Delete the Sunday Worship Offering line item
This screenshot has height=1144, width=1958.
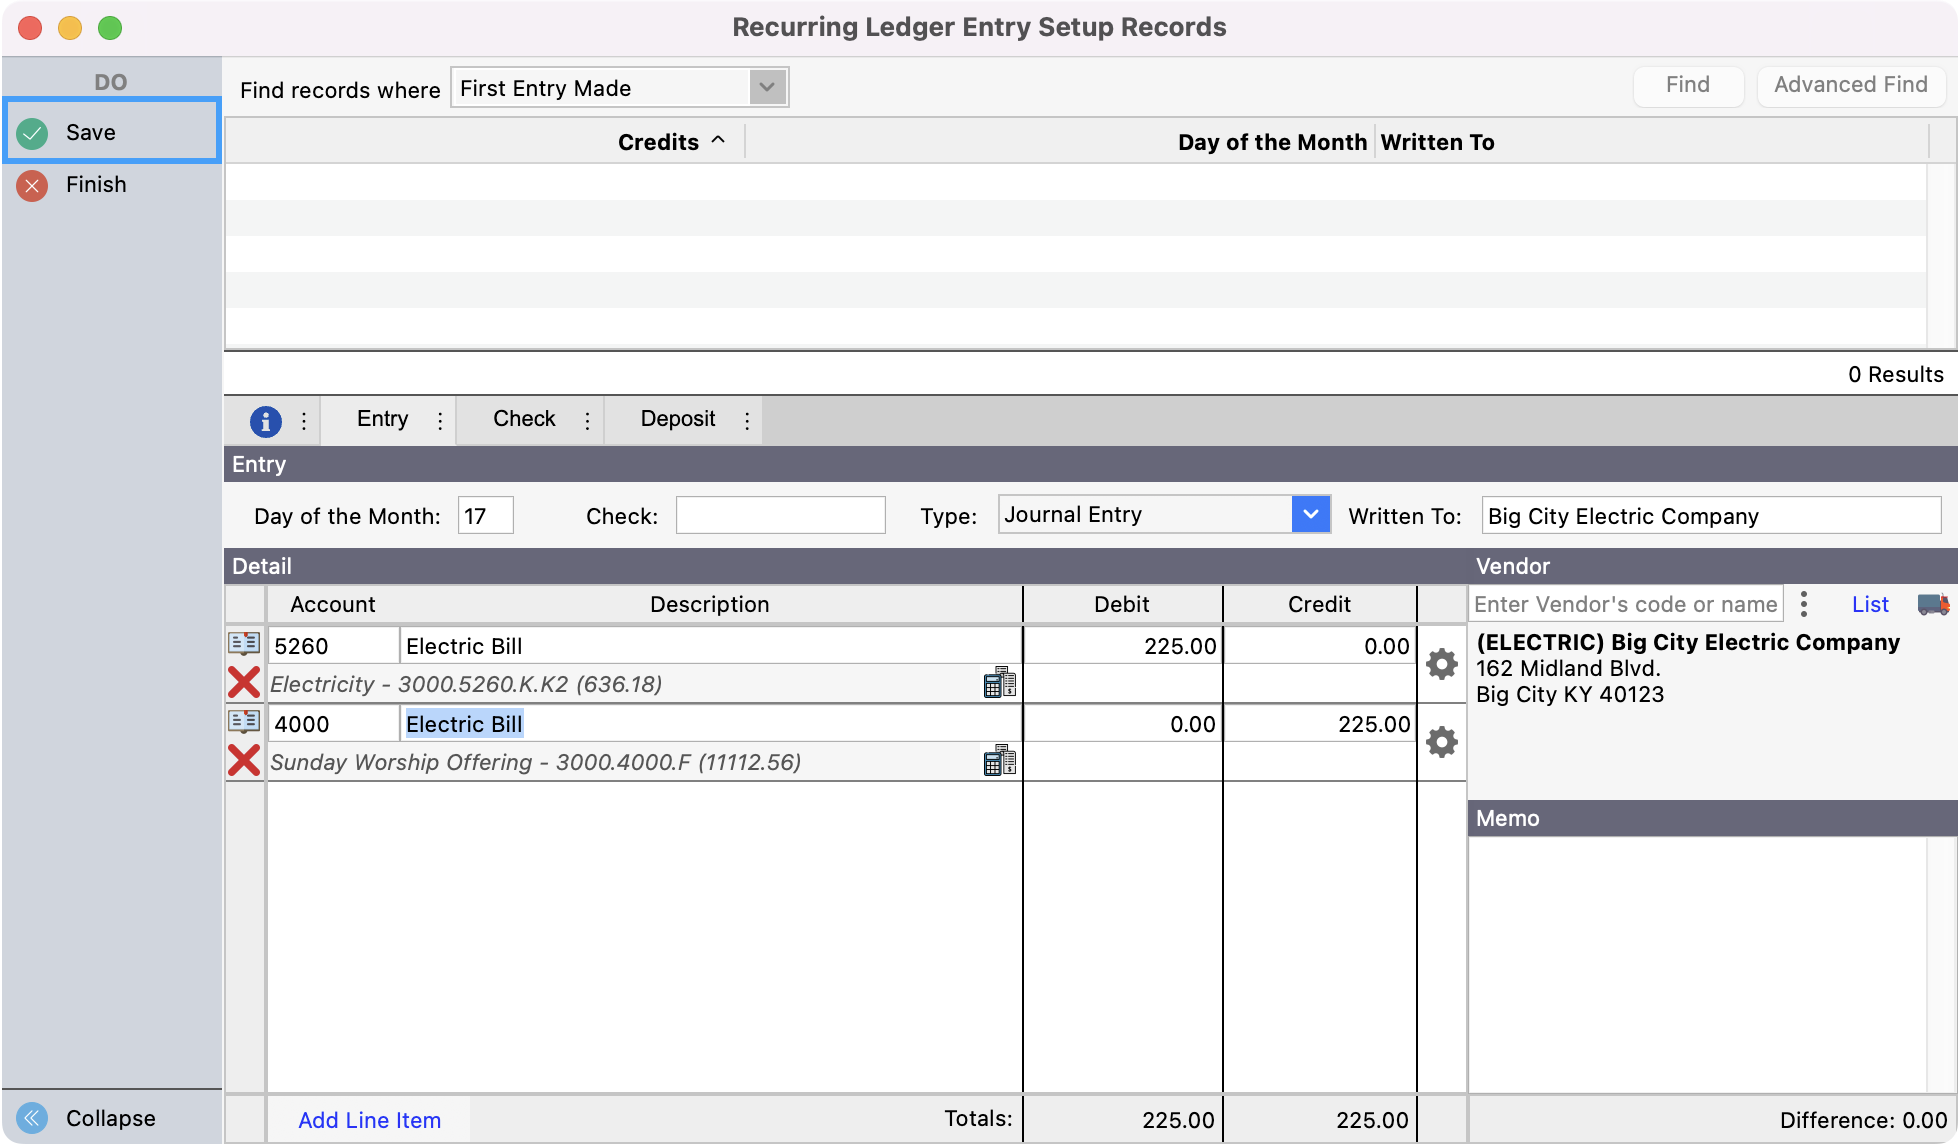tap(244, 761)
